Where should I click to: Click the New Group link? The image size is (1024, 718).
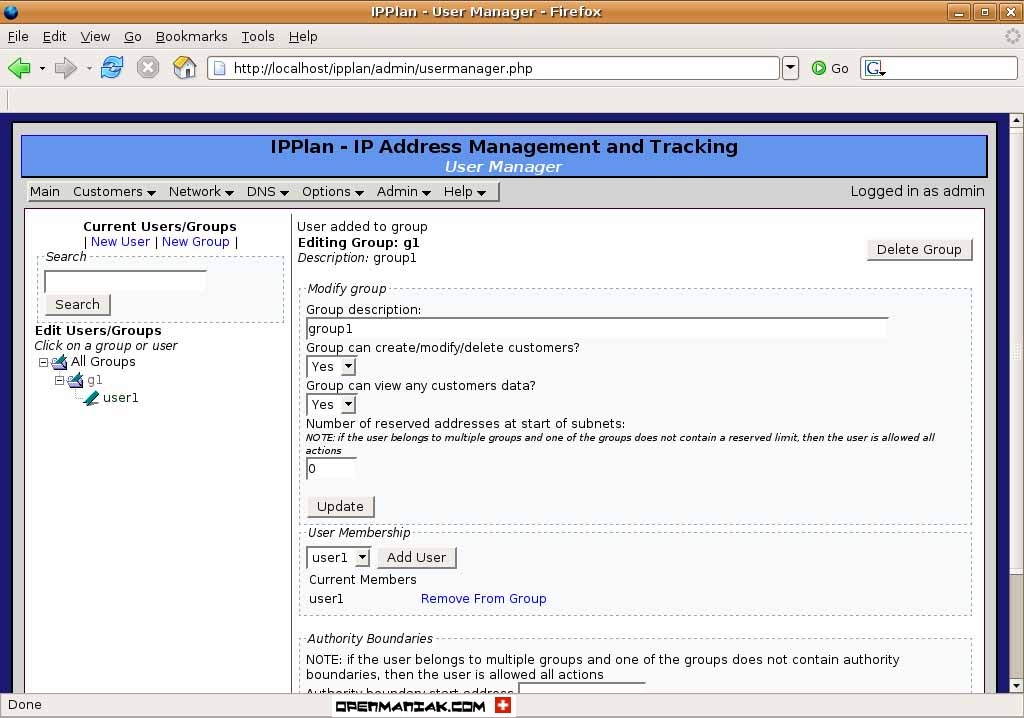[196, 242]
